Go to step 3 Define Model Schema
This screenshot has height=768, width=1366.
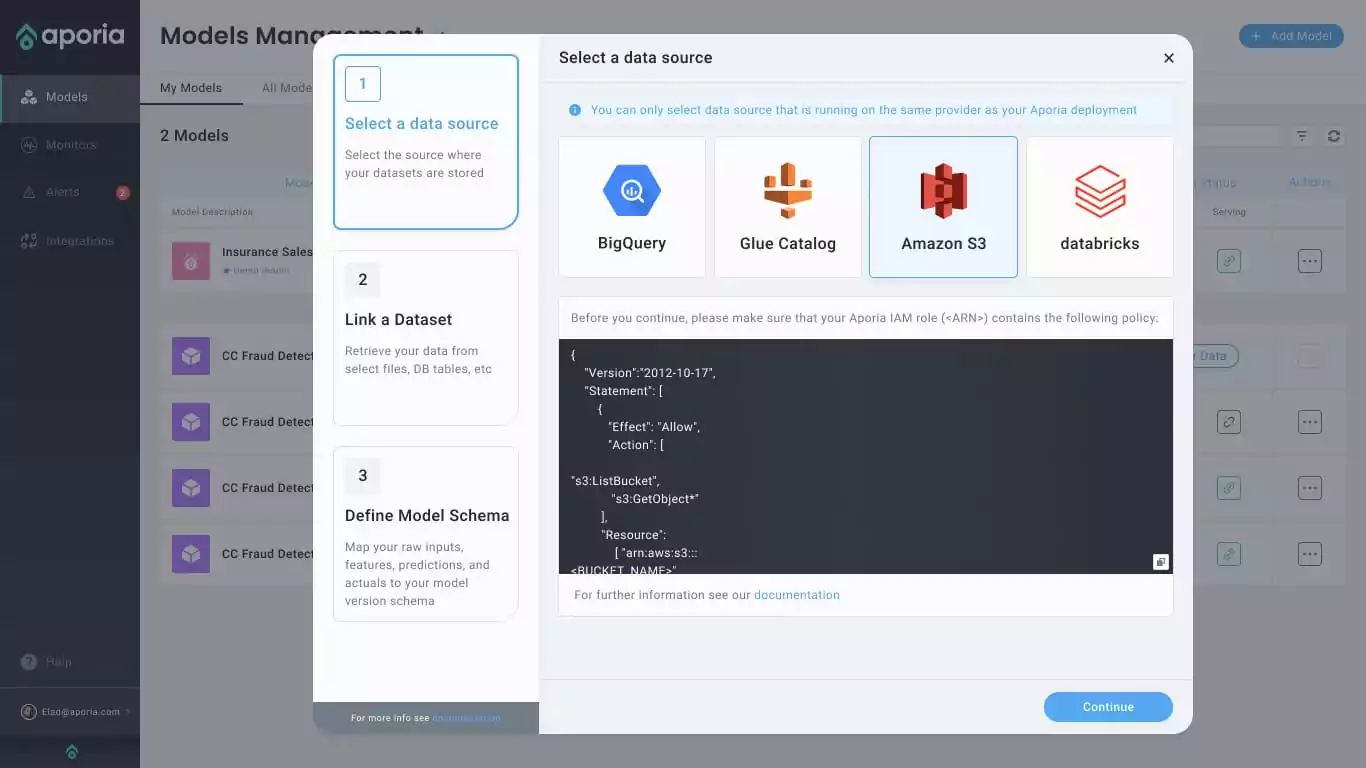point(426,534)
